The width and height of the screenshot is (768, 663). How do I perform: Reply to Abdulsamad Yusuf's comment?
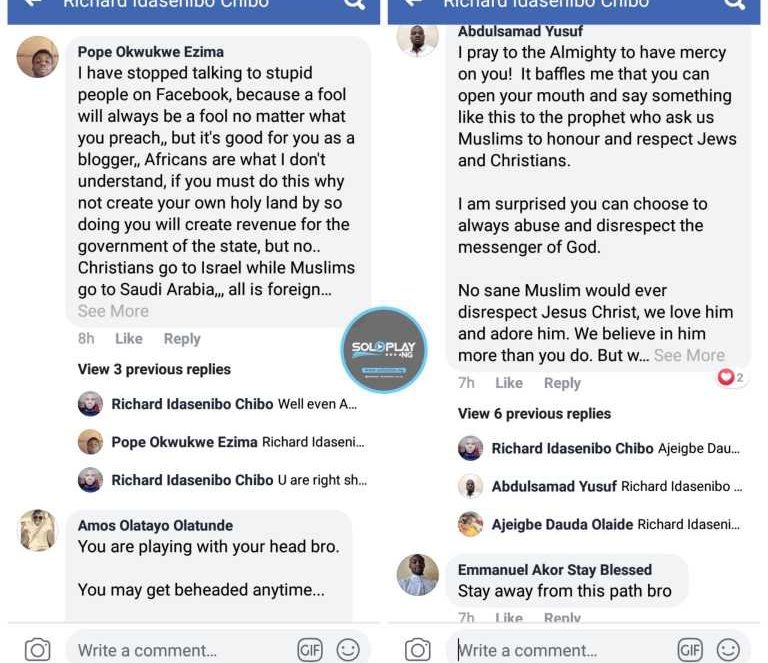pos(562,383)
